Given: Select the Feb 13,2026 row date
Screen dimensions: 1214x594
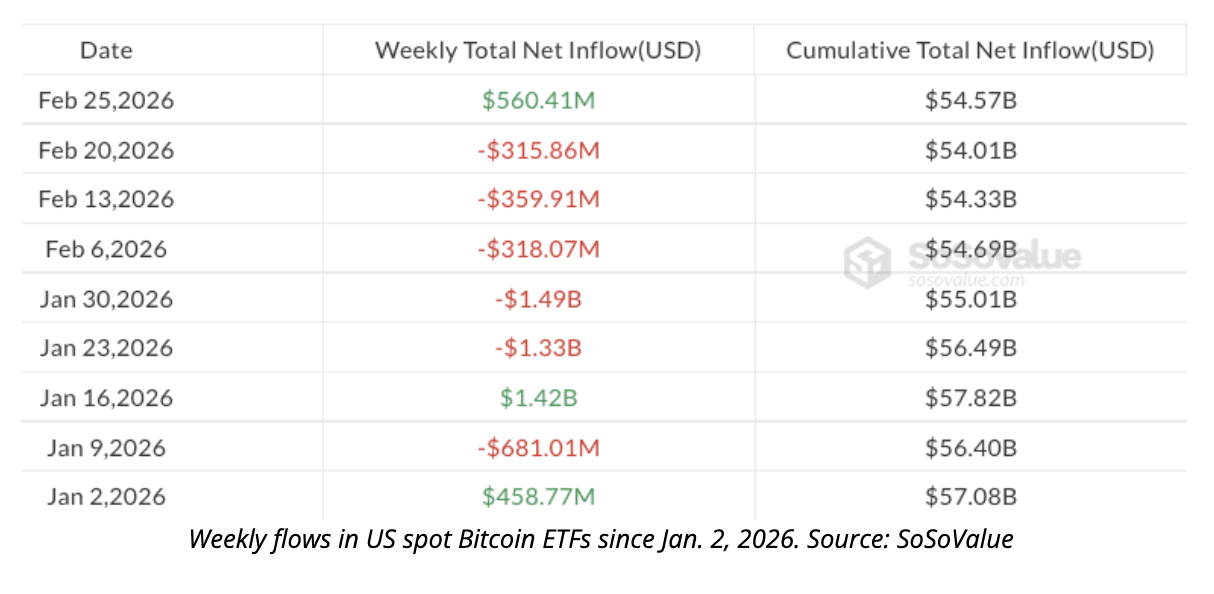Looking at the screenshot, I should (x=106, y=200).
